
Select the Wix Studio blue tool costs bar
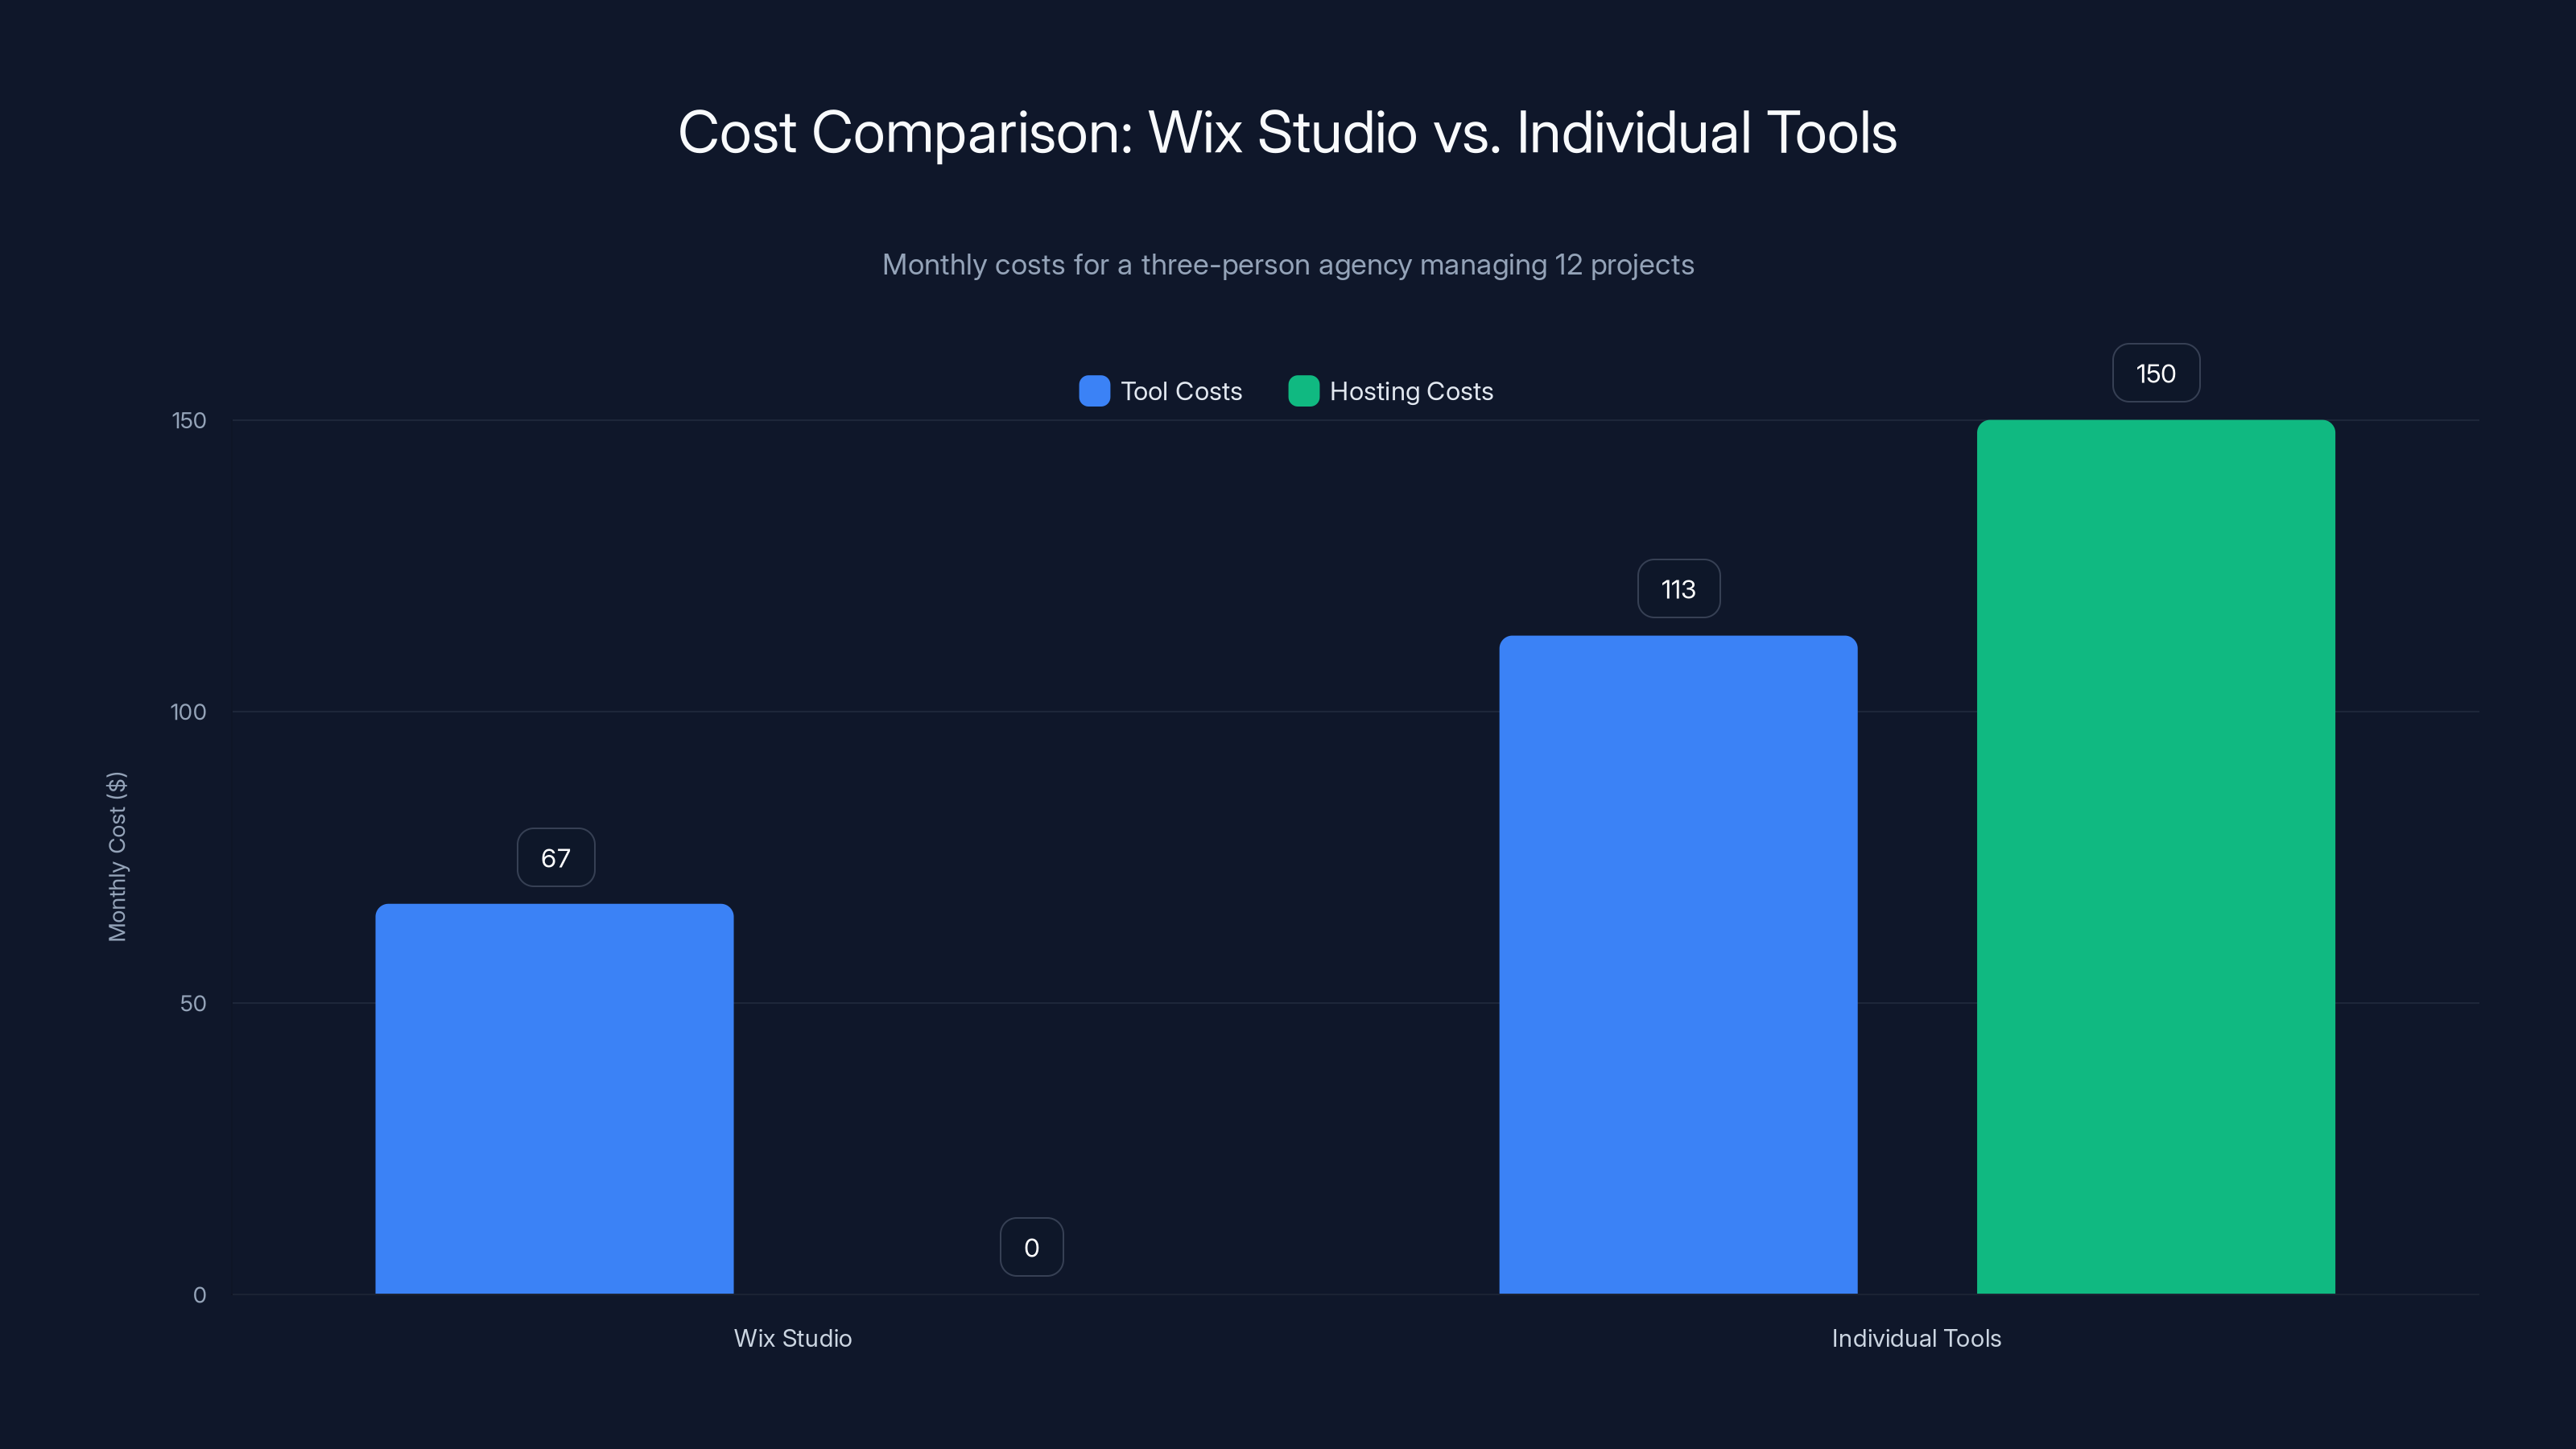pos(555,1098)
